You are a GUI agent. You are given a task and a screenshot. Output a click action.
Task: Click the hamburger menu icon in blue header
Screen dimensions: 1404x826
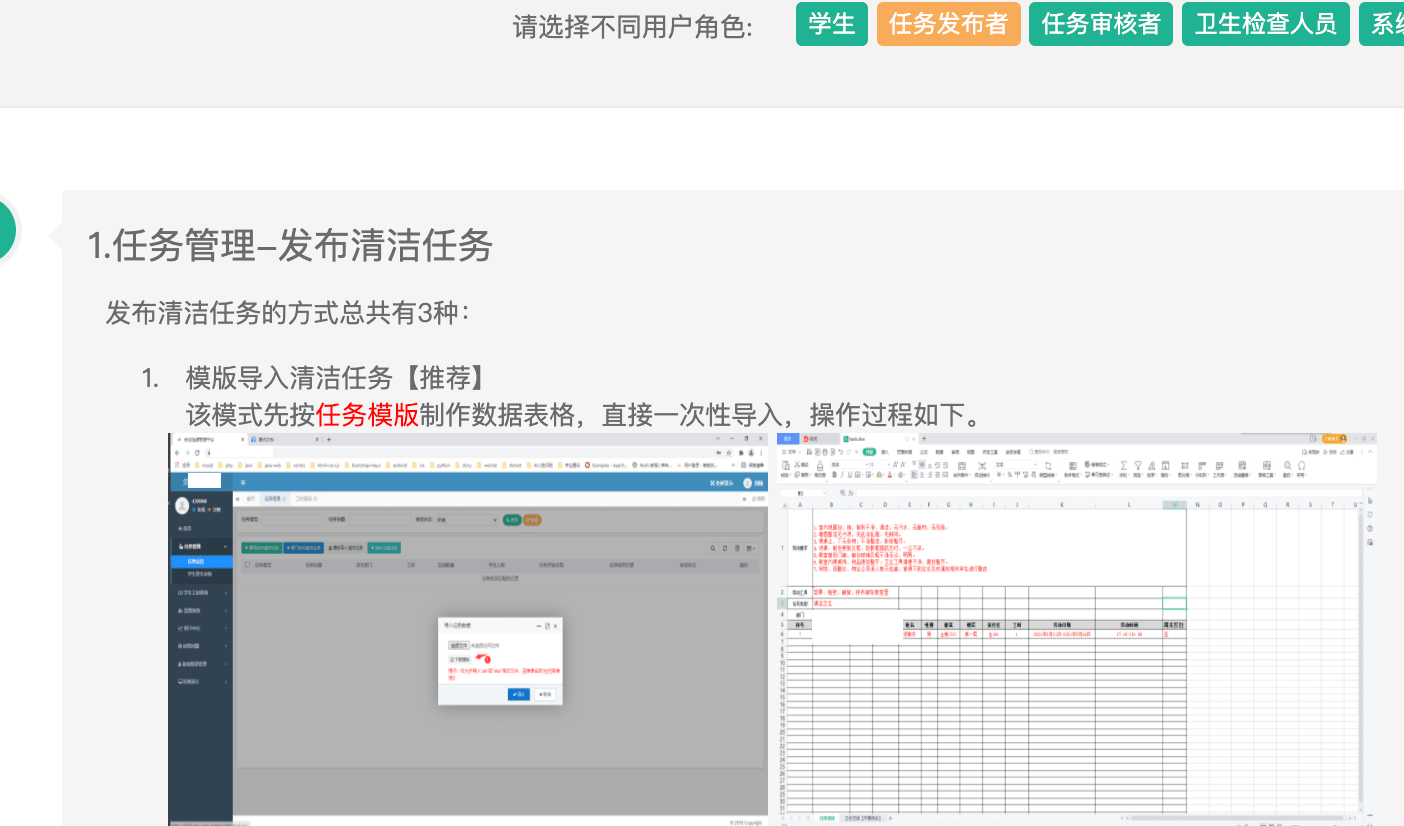point(243,483)
